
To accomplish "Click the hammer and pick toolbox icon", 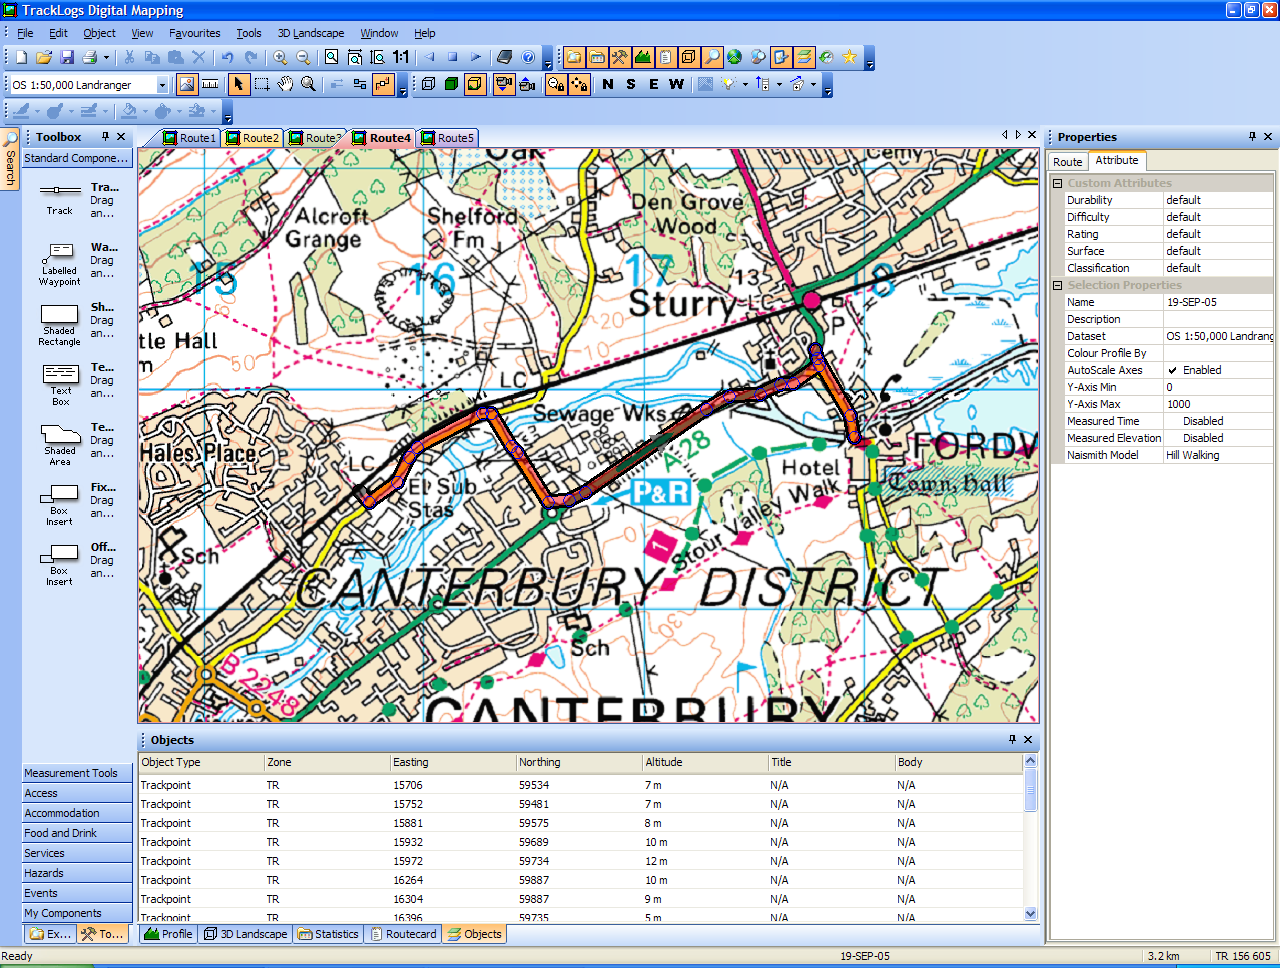I will [620, 58].
